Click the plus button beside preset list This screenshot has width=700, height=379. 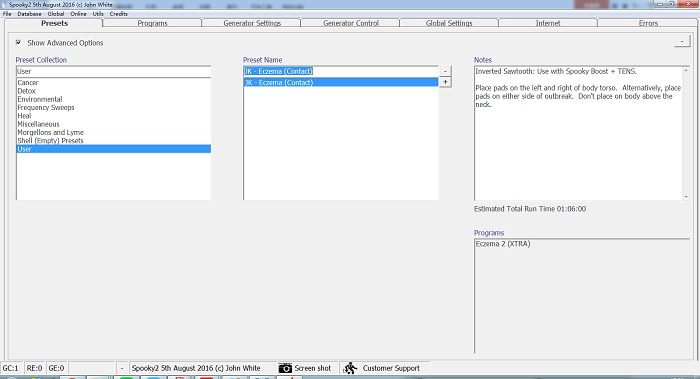coord(445,82)
